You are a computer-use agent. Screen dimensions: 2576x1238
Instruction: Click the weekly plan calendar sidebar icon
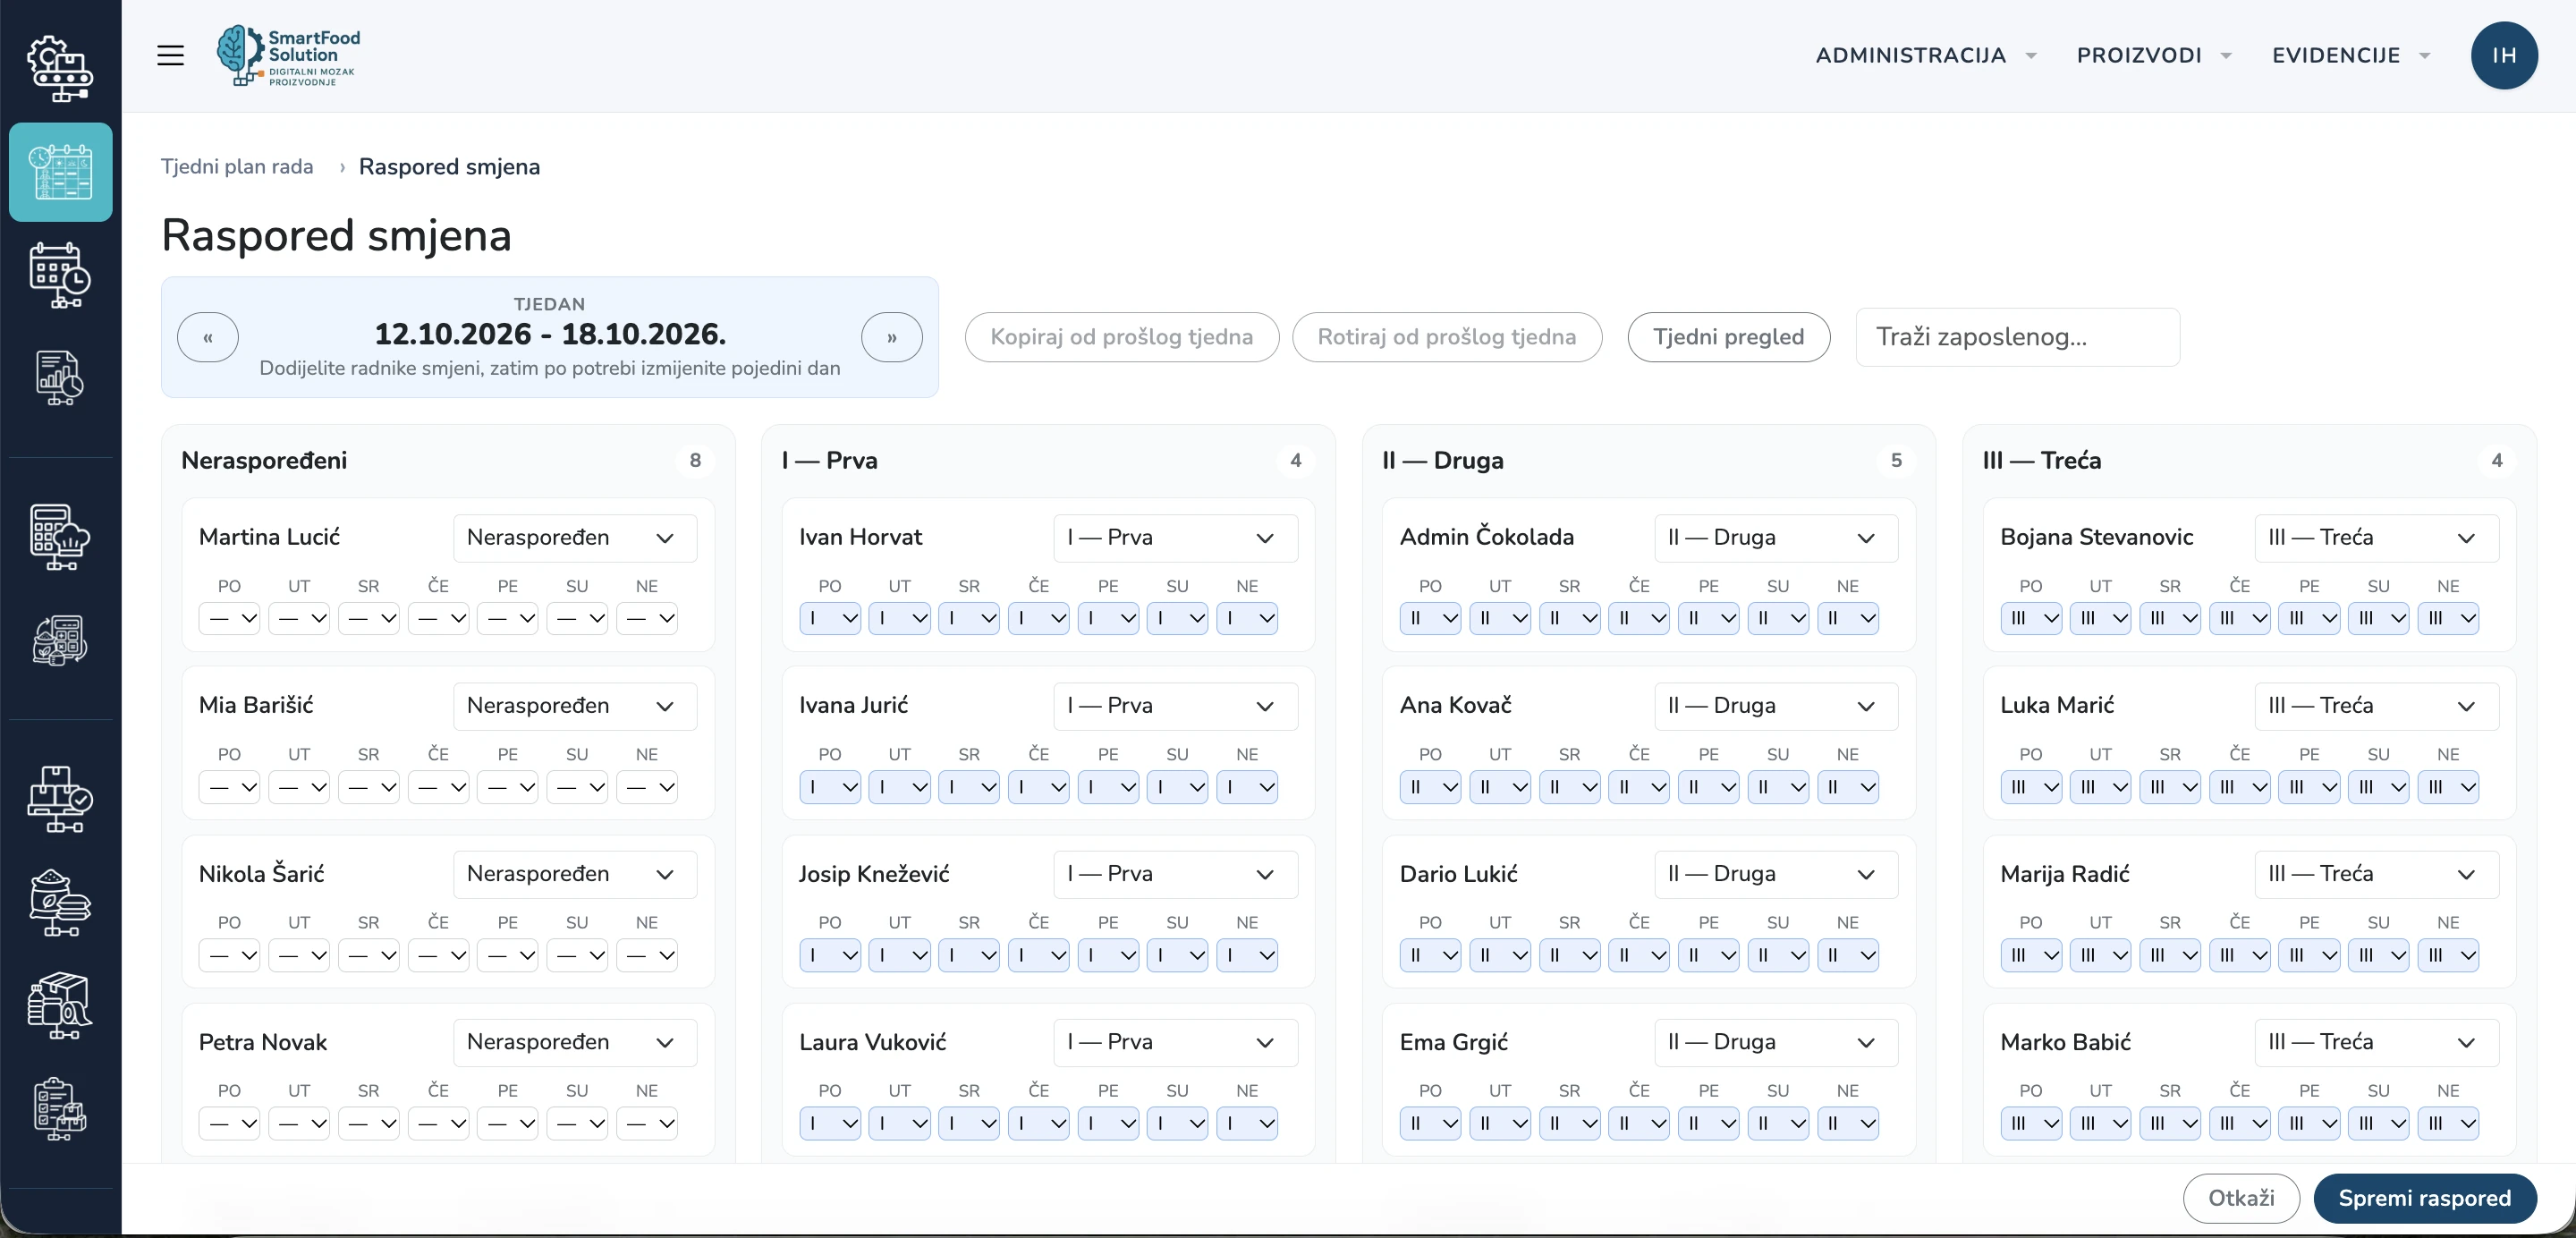pyautogui.click(x=61, y=172)
